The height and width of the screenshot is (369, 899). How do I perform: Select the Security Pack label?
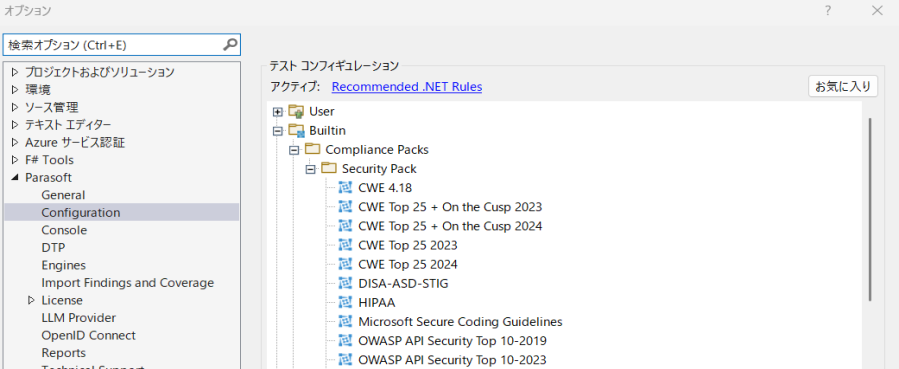(380, 169)
